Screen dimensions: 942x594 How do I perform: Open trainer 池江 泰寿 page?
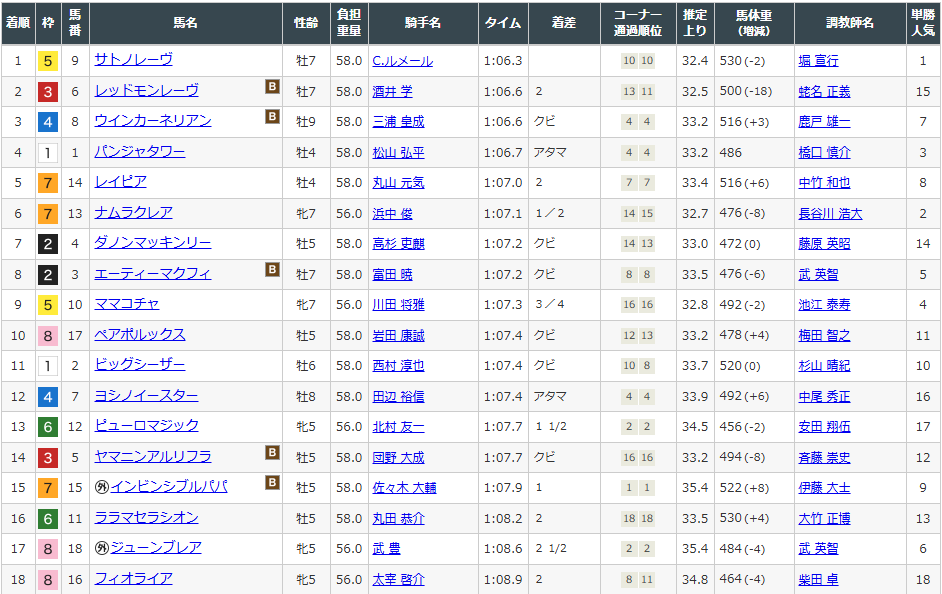point(824,305)
